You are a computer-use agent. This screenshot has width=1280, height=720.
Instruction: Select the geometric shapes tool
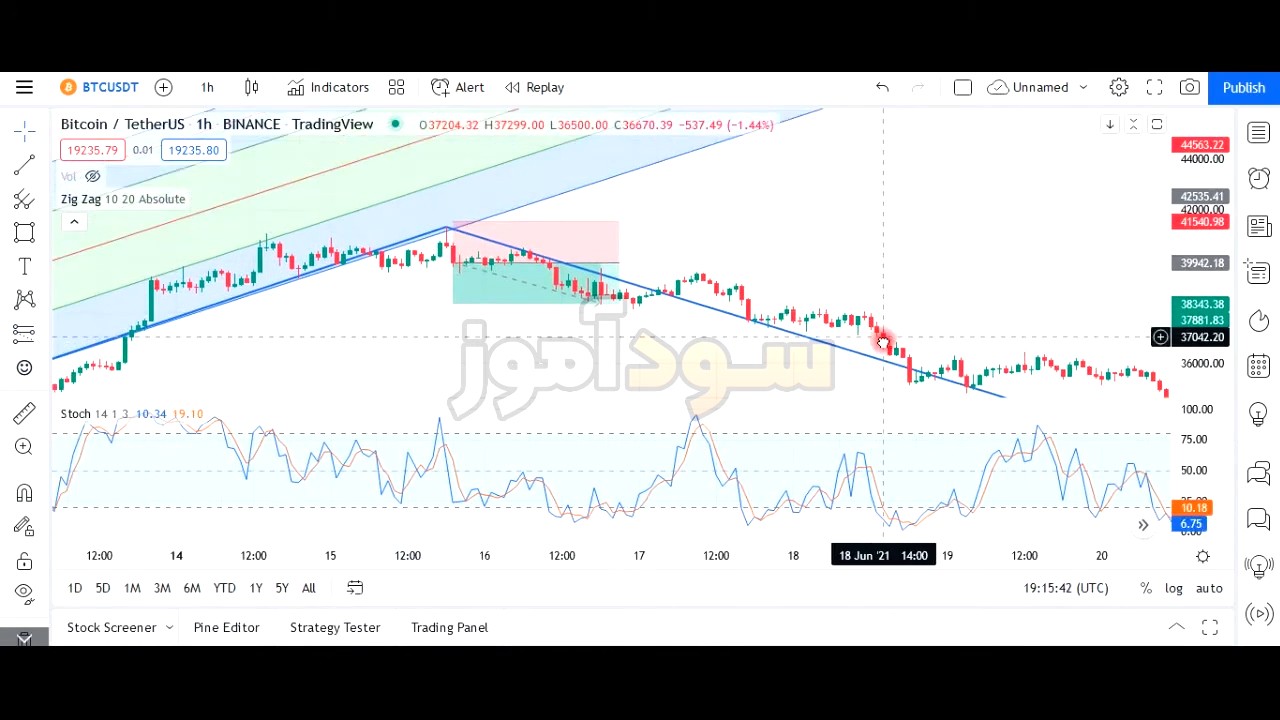click(25, 232)
